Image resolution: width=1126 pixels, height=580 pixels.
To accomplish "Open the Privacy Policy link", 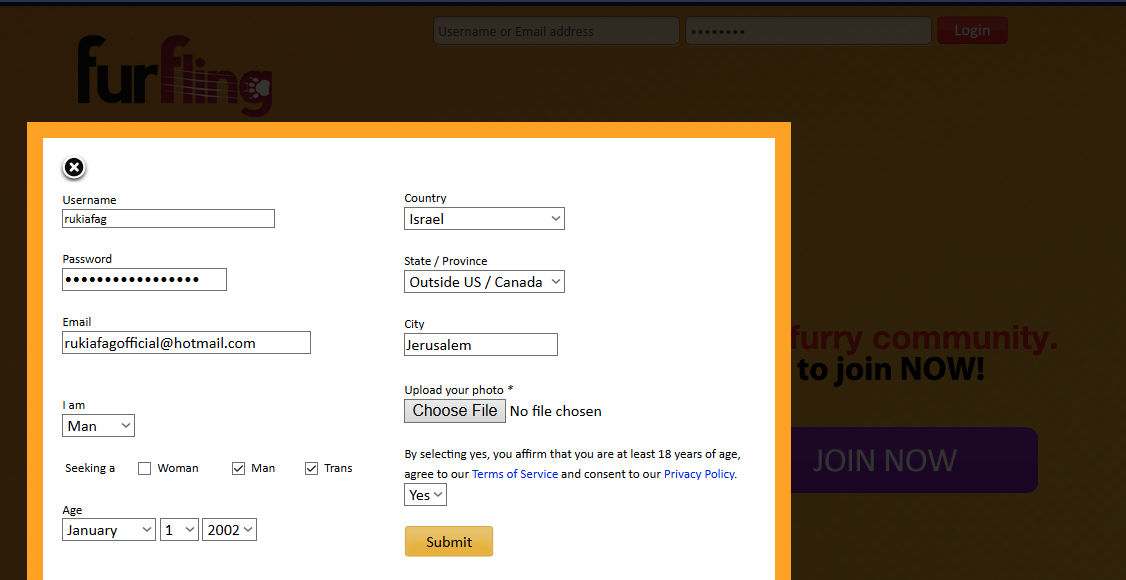I will click(x=699, y=474).
